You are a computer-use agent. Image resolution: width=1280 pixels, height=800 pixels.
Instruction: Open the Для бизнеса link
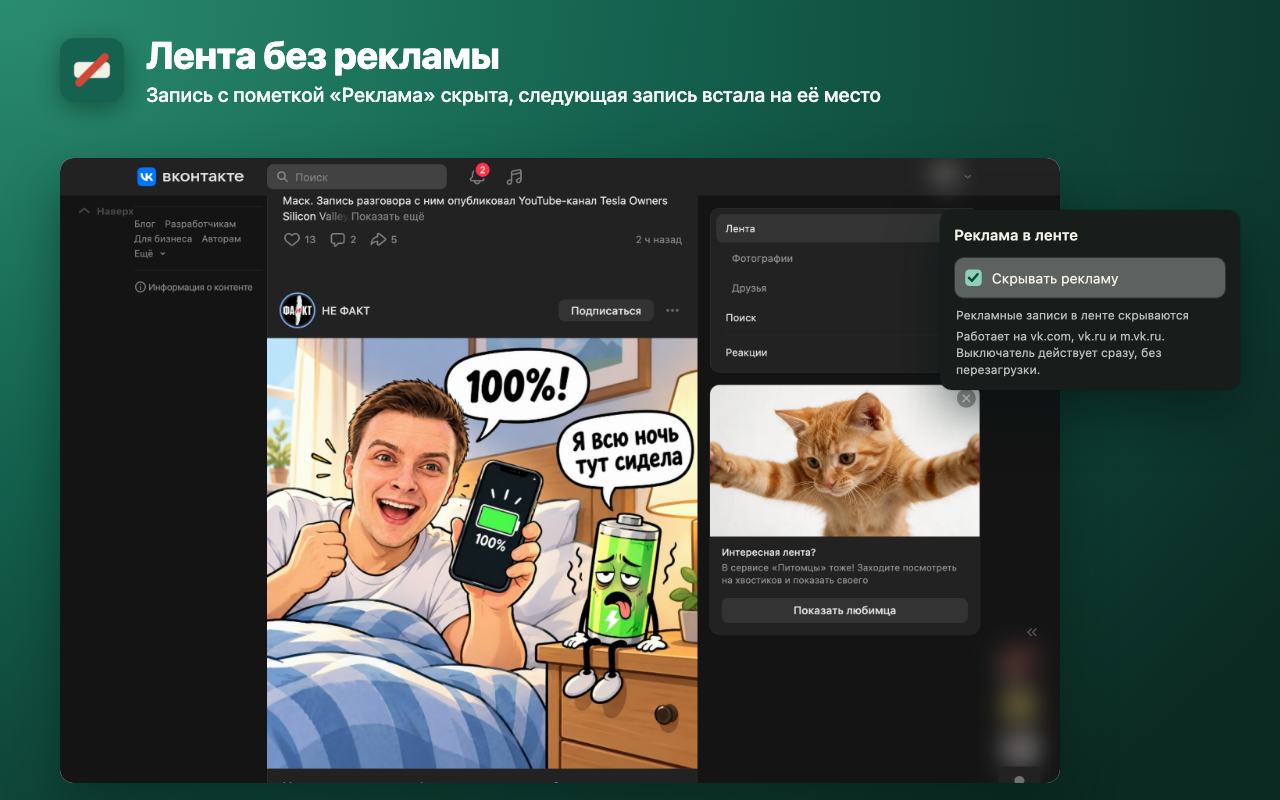click(163, 239)
